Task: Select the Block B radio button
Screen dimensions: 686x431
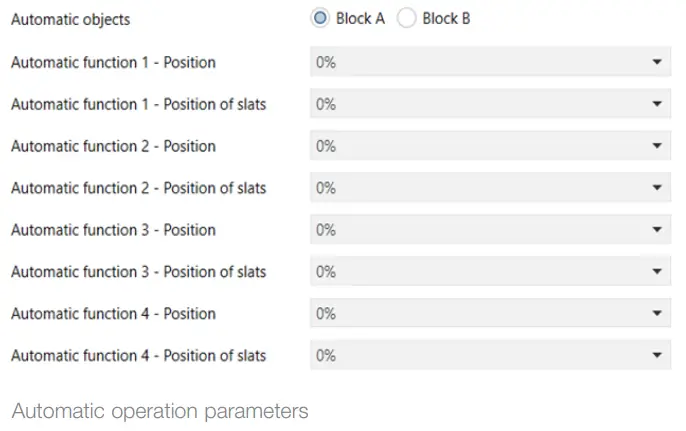Action: coord(406,19)
